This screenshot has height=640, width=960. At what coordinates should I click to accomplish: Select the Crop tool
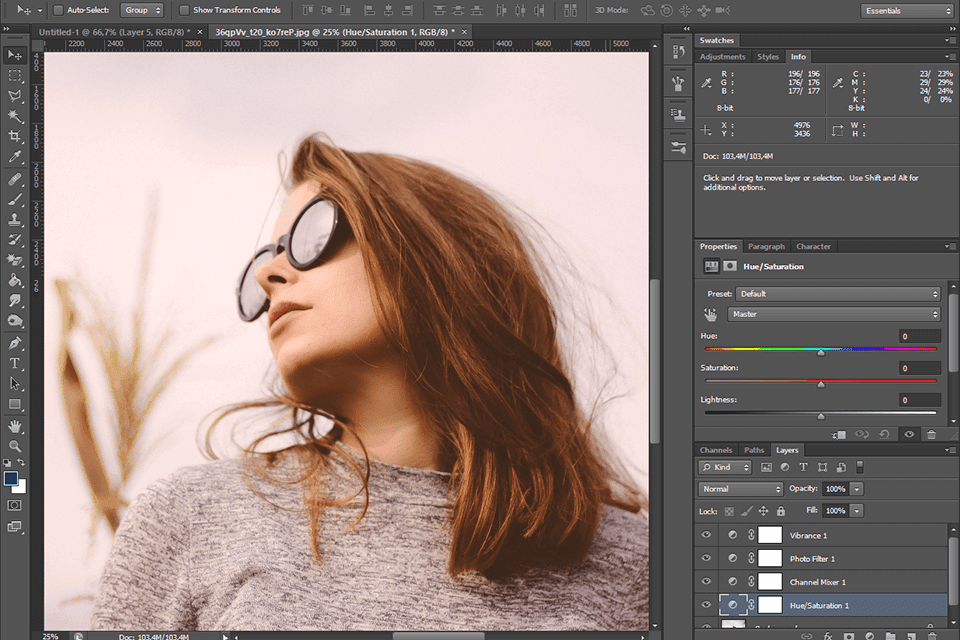click(15, 136)
